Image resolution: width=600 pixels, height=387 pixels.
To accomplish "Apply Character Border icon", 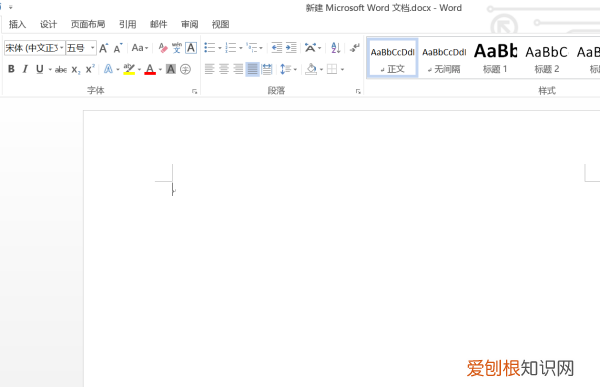I will pyautogui.click(x=191, y=48).
